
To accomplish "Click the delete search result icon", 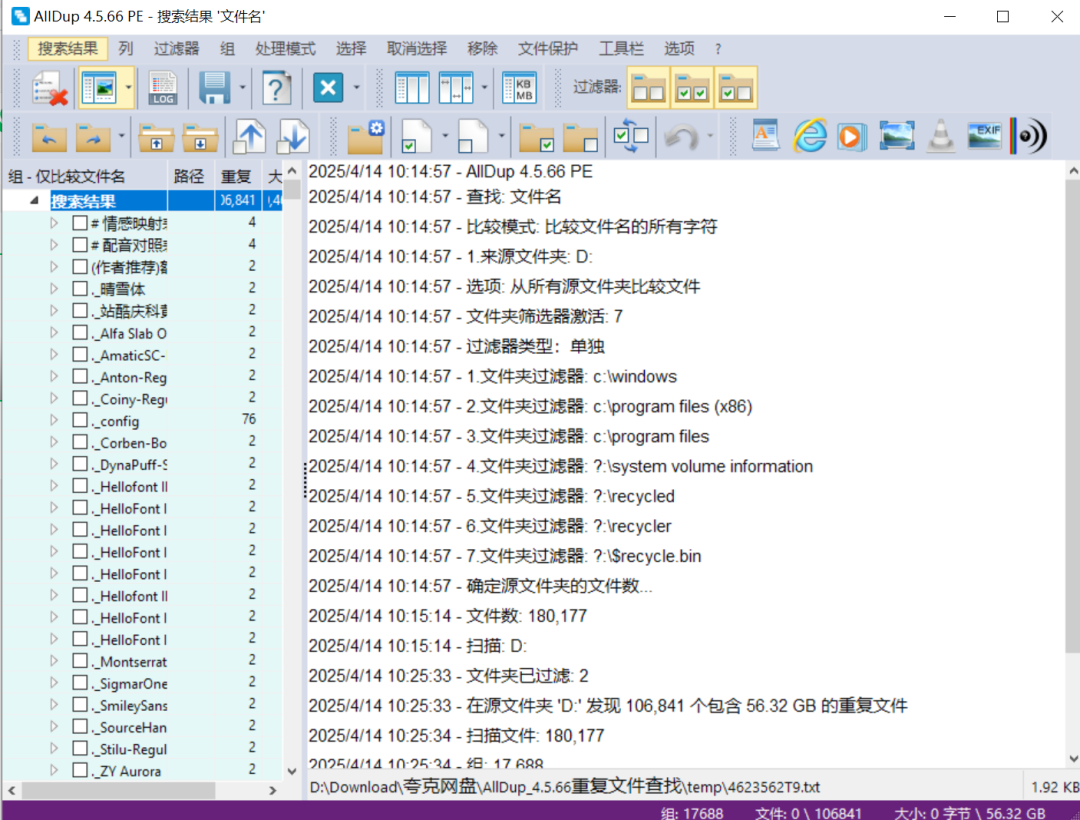I will pyautogui.click(x=49, y=88).
